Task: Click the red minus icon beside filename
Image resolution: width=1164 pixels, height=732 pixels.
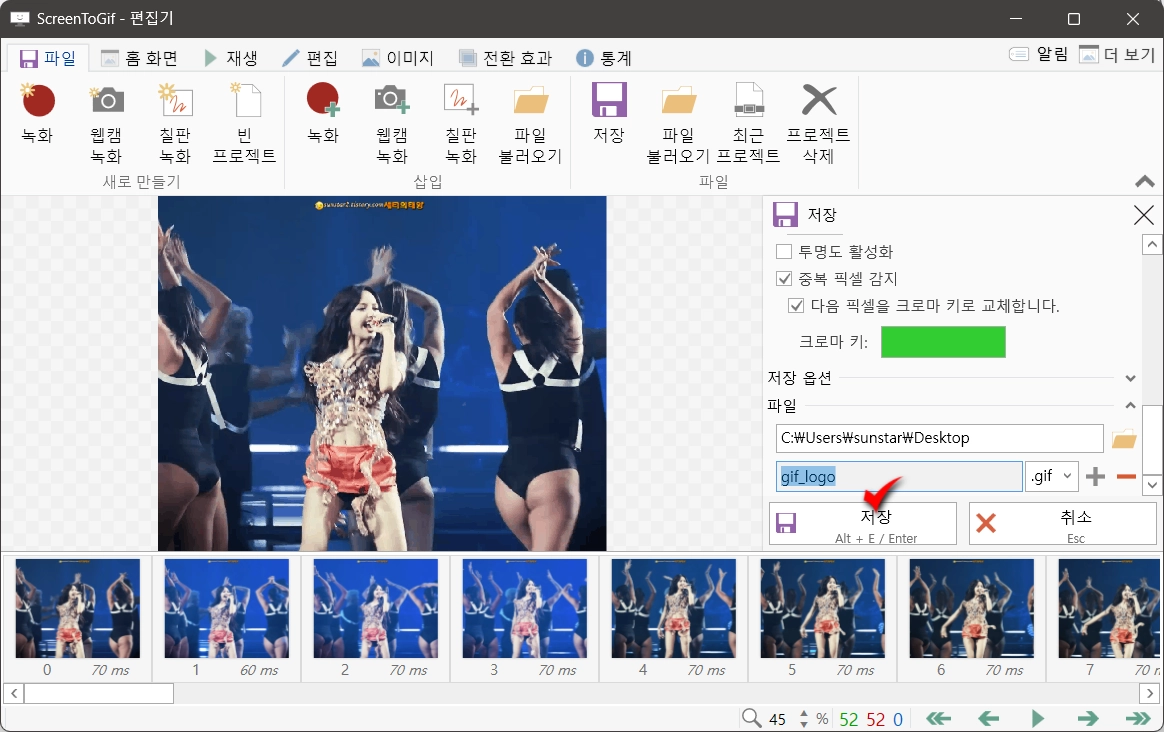Action: (1126, 477)
